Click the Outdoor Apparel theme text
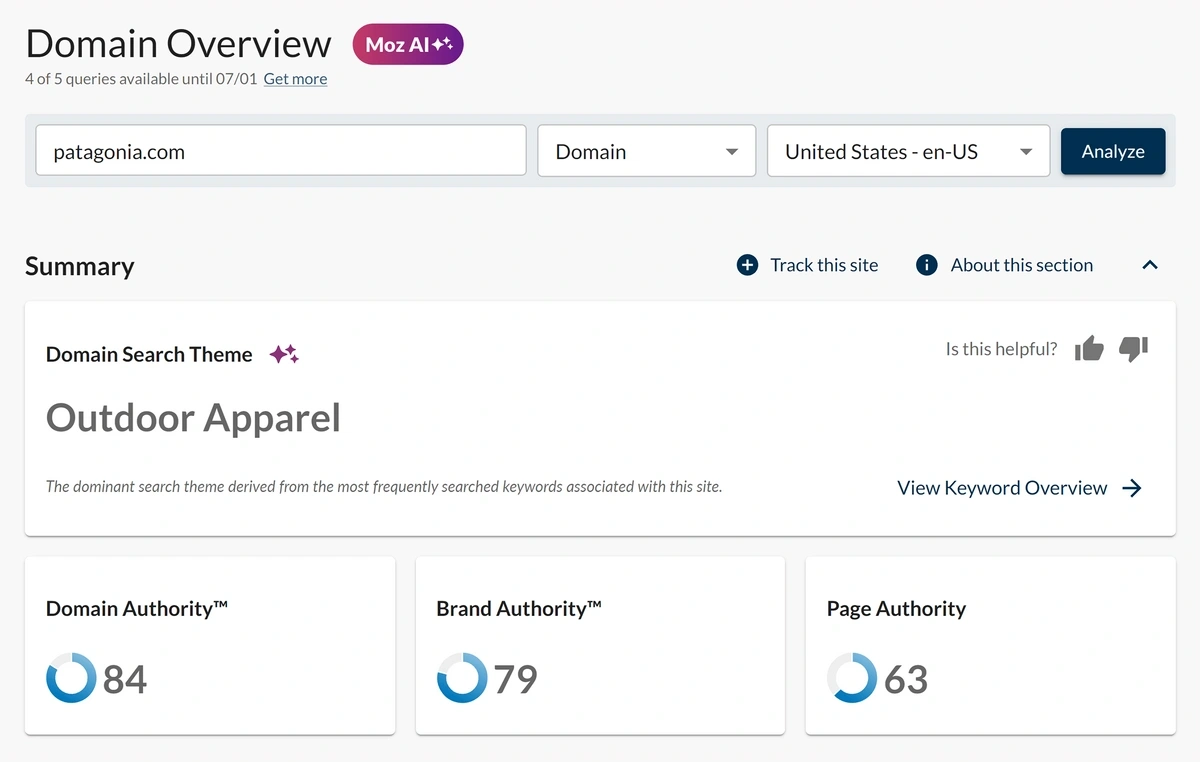 coord(194,418)
